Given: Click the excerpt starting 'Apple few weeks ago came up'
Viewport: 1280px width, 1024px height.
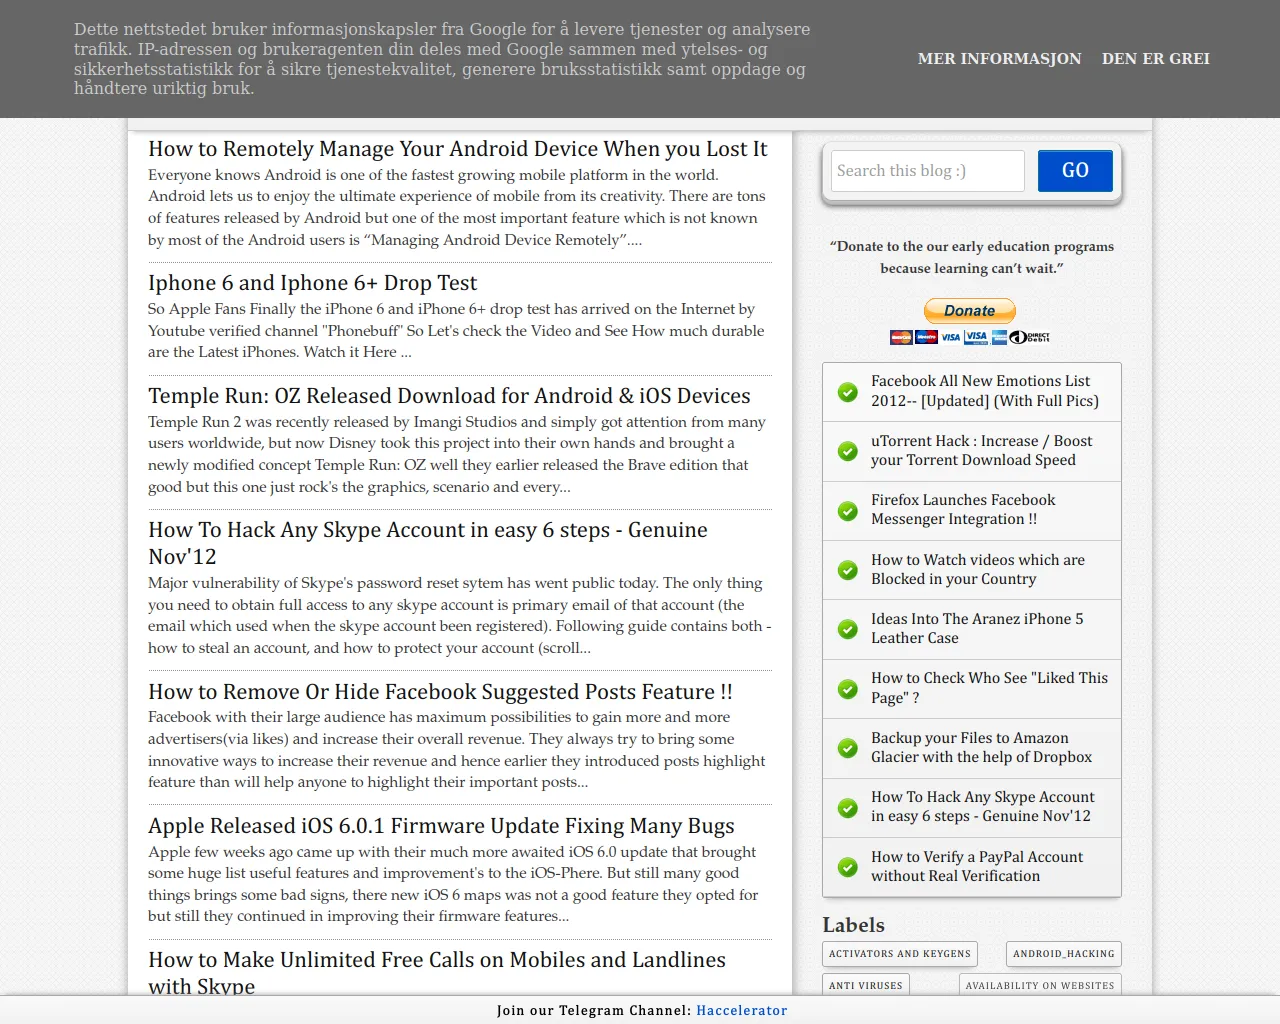Looking at the screenshot, I should tap(453, 884).
